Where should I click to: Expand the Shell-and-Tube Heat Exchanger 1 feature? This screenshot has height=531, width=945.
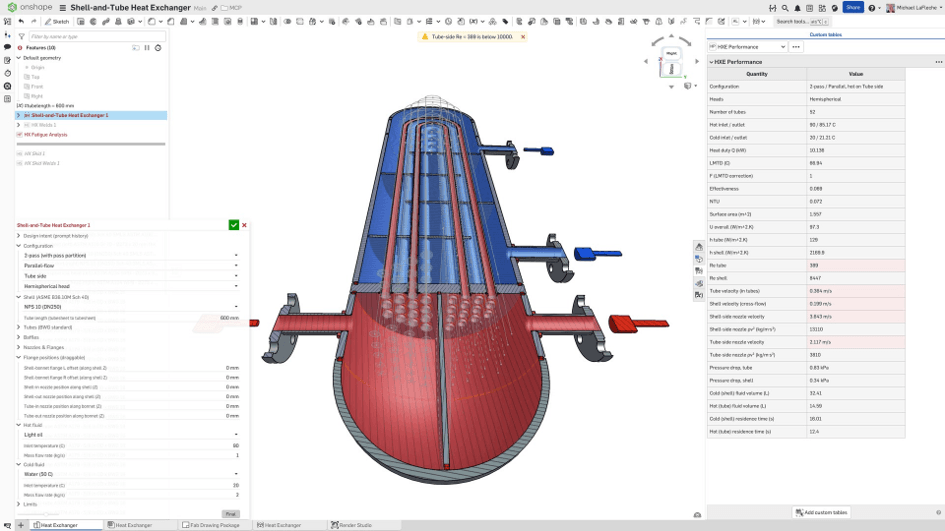pyautogui.click(x=19, y=115)
